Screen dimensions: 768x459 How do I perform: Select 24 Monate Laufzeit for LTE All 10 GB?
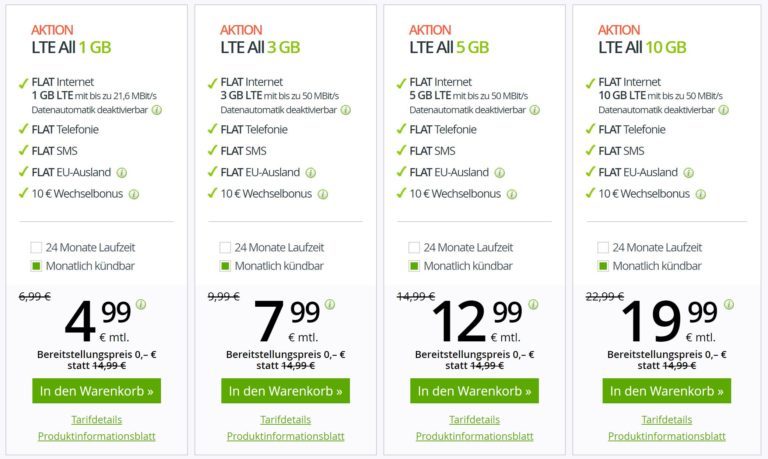603,247
